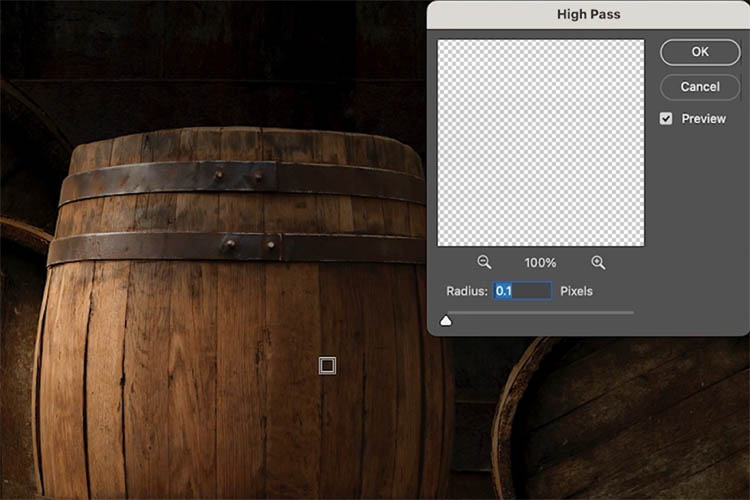Viewport: 750px width, 500px height.
Task: Click the rivets on the lower metal band
Action: pos(248,243)
